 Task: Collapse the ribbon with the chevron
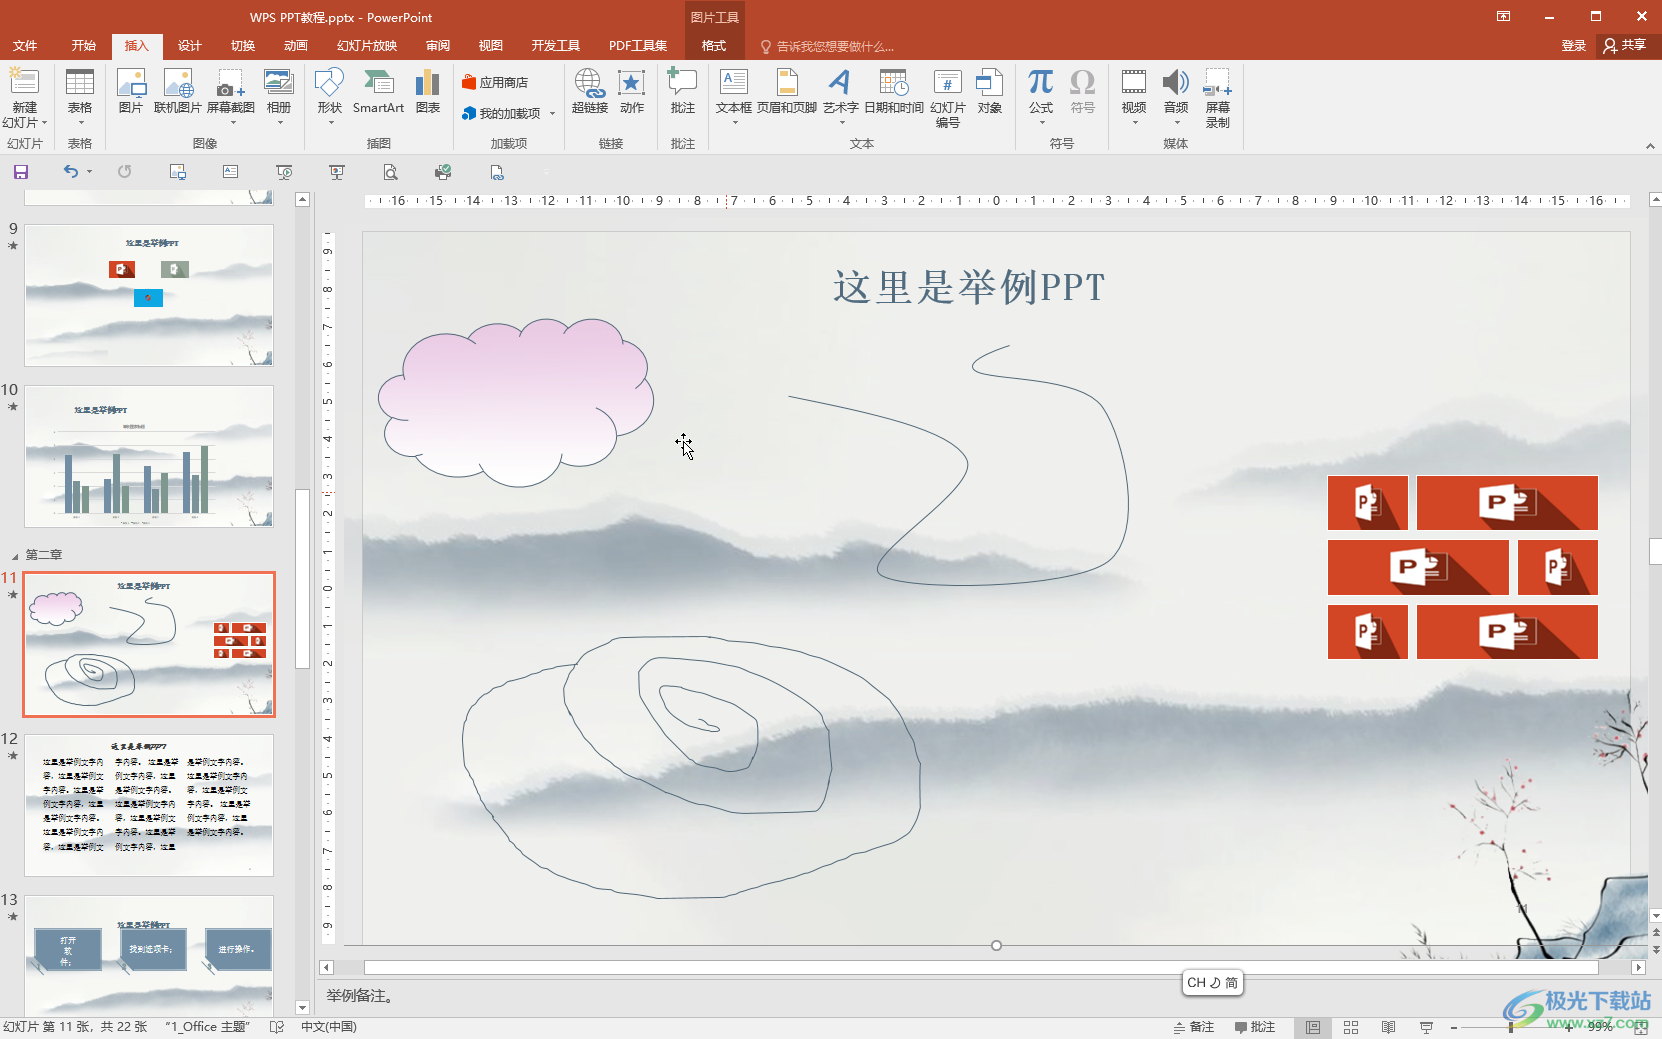pyautogui.click(x=1650, y=146)
